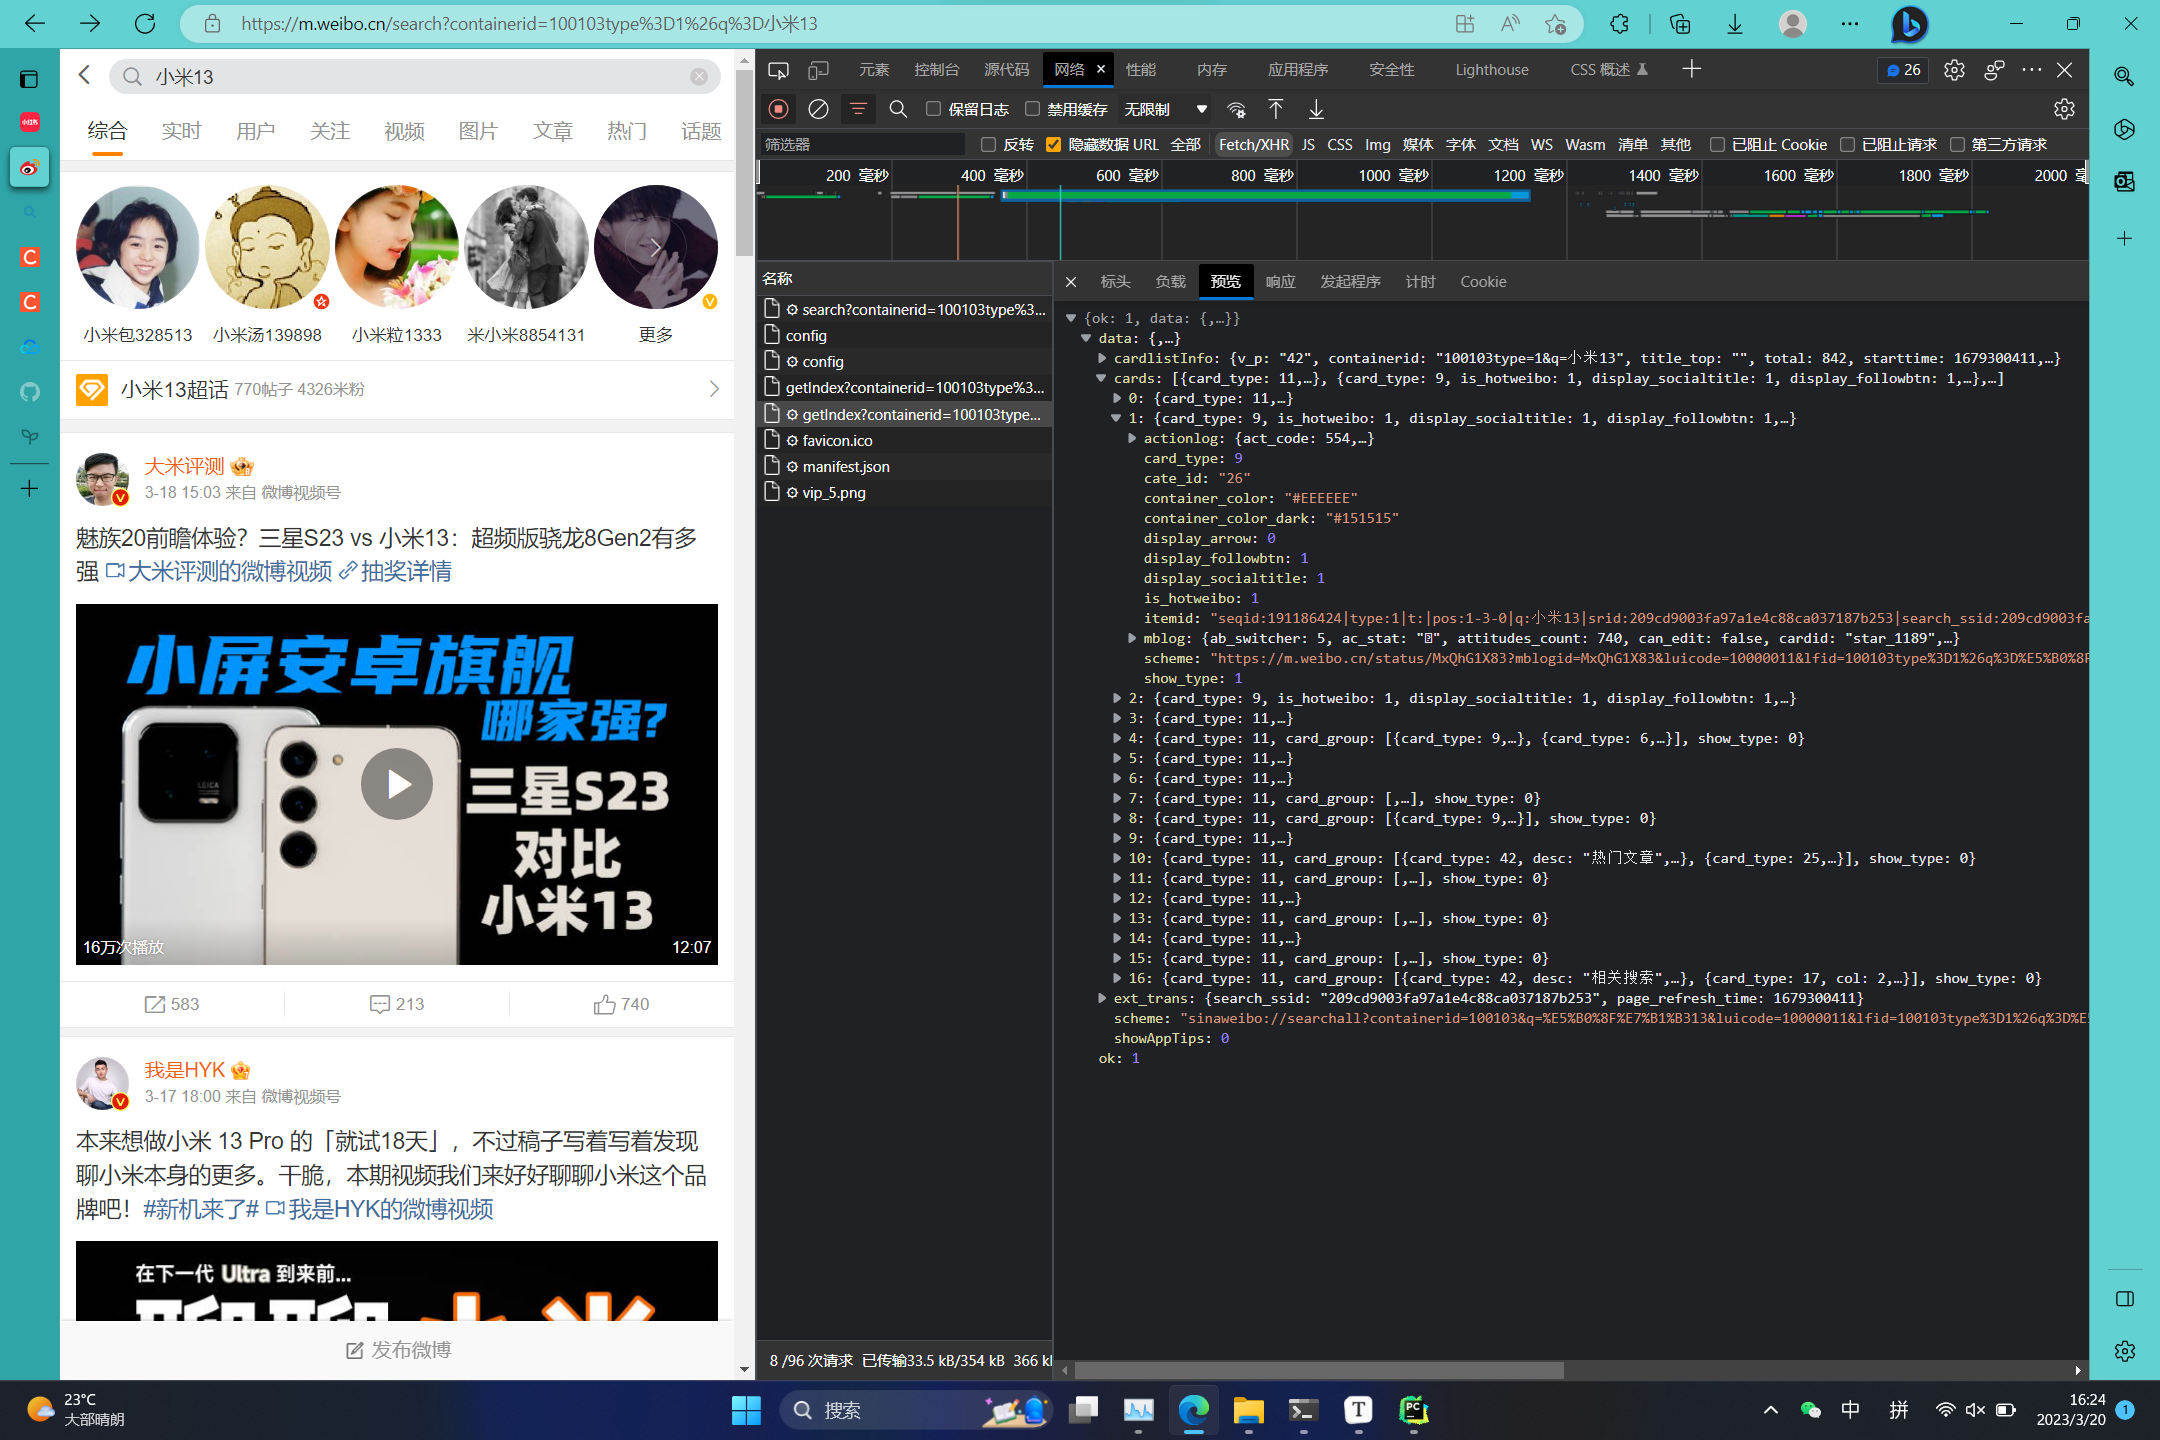The width and height of the screenshot is (2160, 1440).
Task: Open the 26 issues counter badge
Action: 1903,70
